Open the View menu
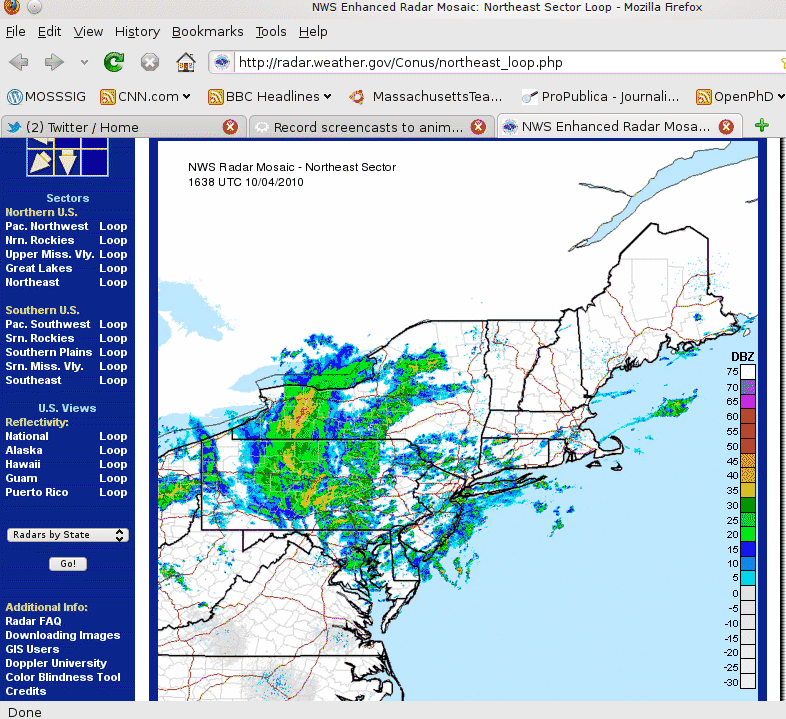786x719 pixels. coord(88,32)
